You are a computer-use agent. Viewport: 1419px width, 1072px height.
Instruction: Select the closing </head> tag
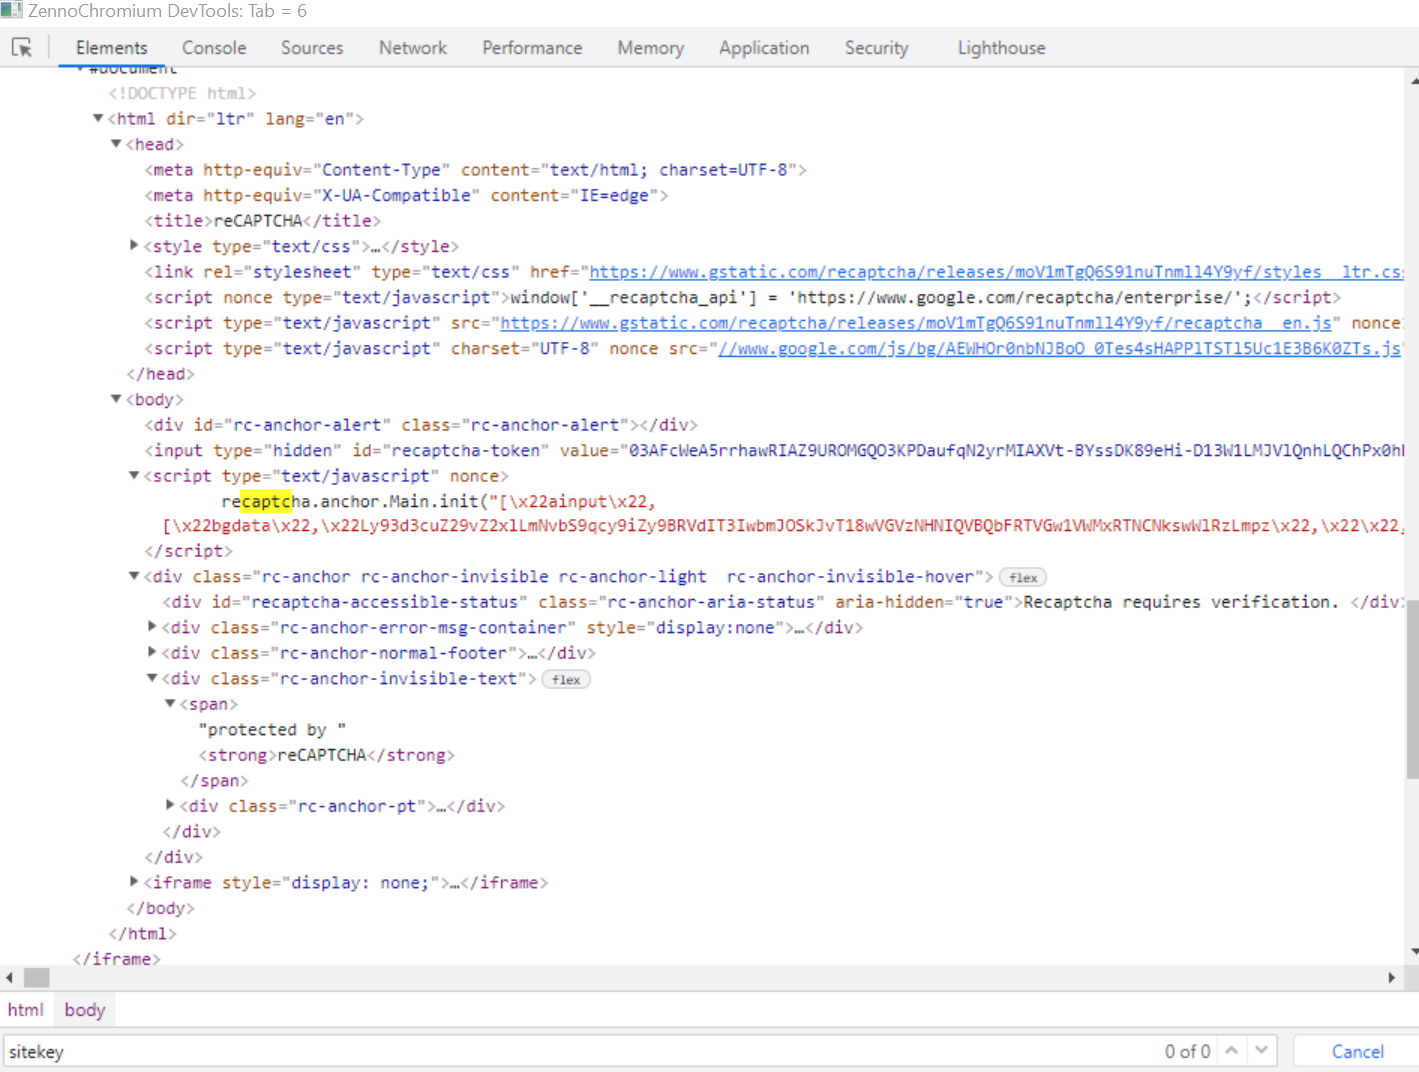coord(160,374)
